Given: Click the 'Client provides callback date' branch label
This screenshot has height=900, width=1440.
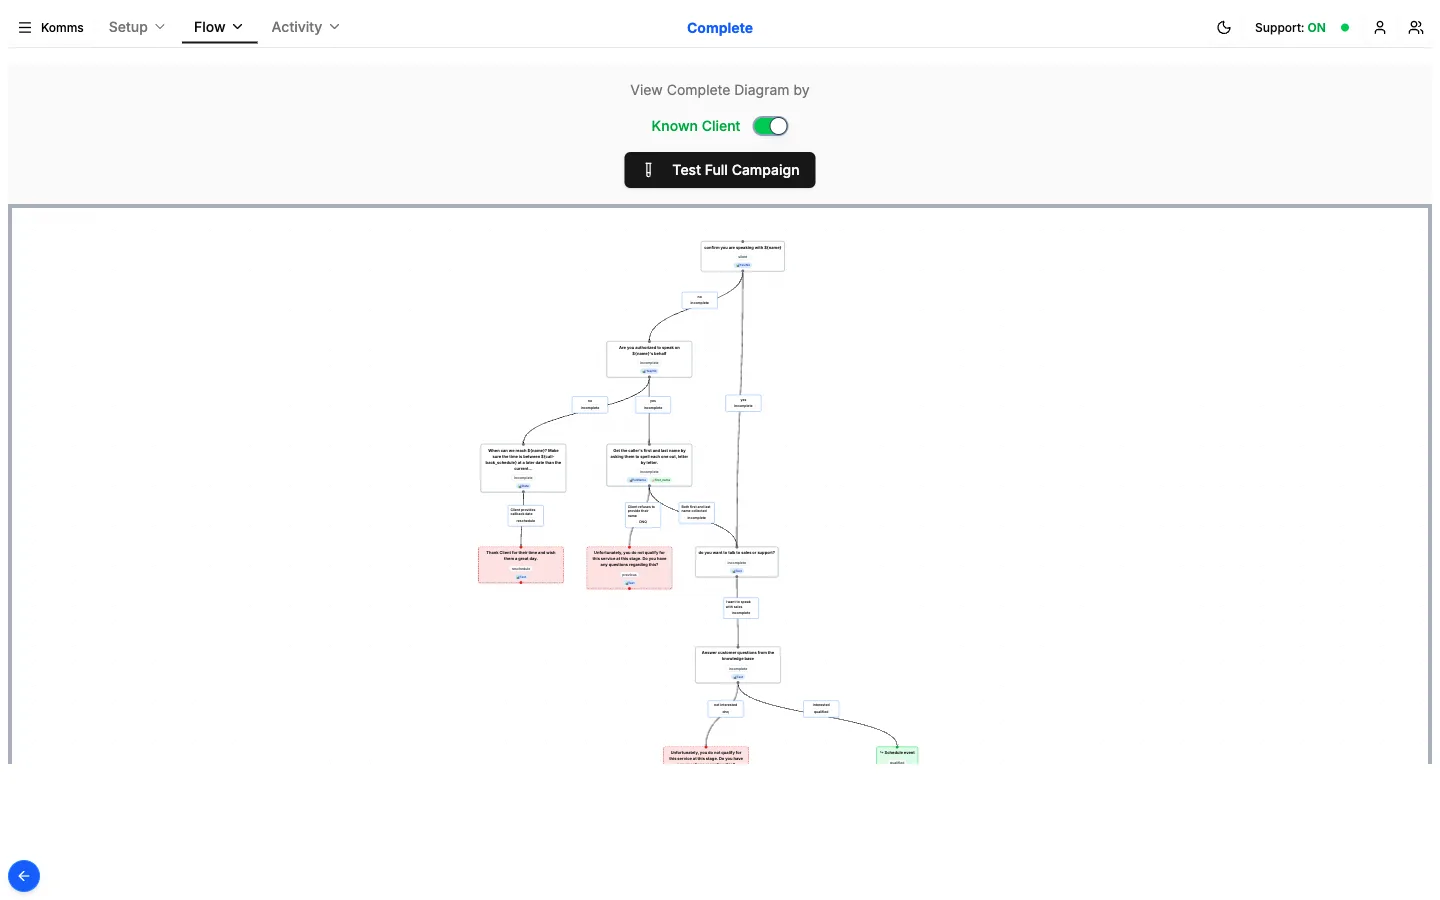Looking at the screenshot, I should click(525, 515).
